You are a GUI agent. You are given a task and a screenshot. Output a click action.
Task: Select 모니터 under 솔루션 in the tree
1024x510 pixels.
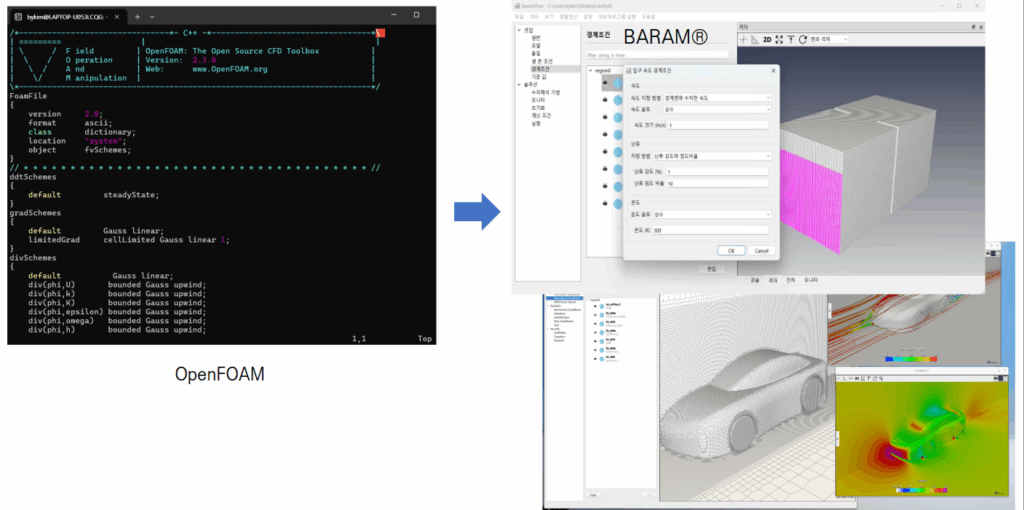click(537, 99)
